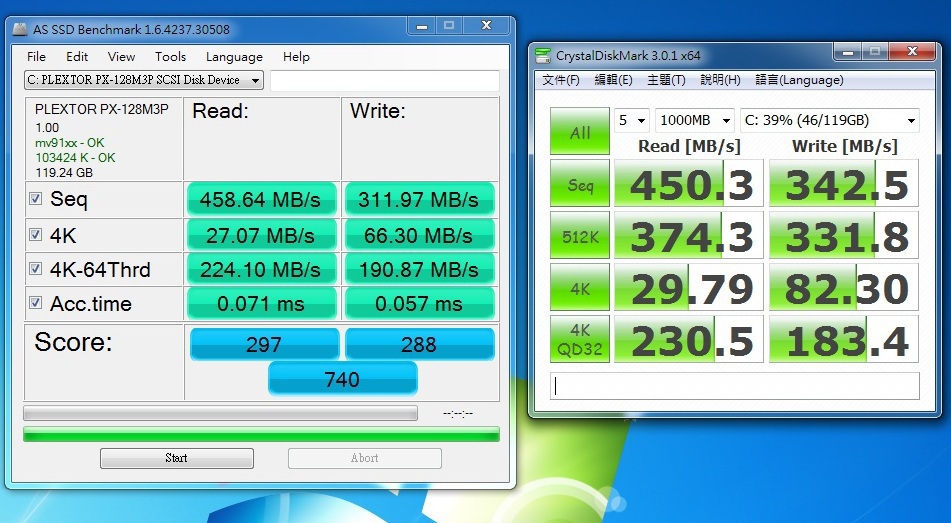Open the PLEXTOR PX-128M3P drive dropdown

pos(144,80)
